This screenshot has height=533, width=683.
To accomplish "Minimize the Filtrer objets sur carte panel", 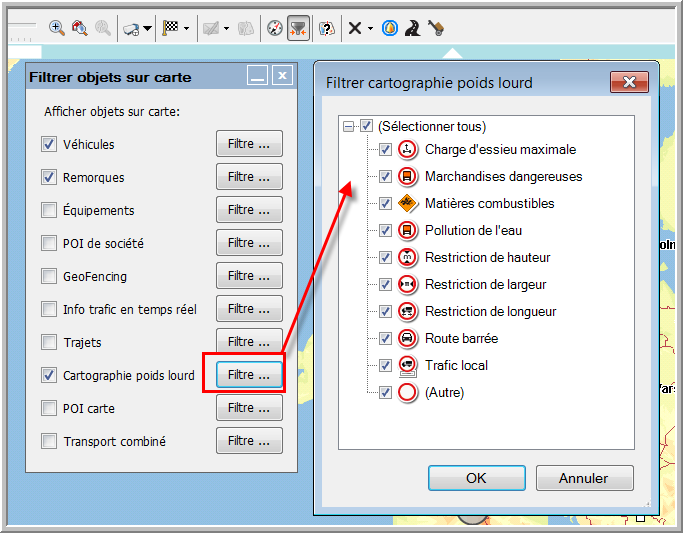I will (257, 76).
